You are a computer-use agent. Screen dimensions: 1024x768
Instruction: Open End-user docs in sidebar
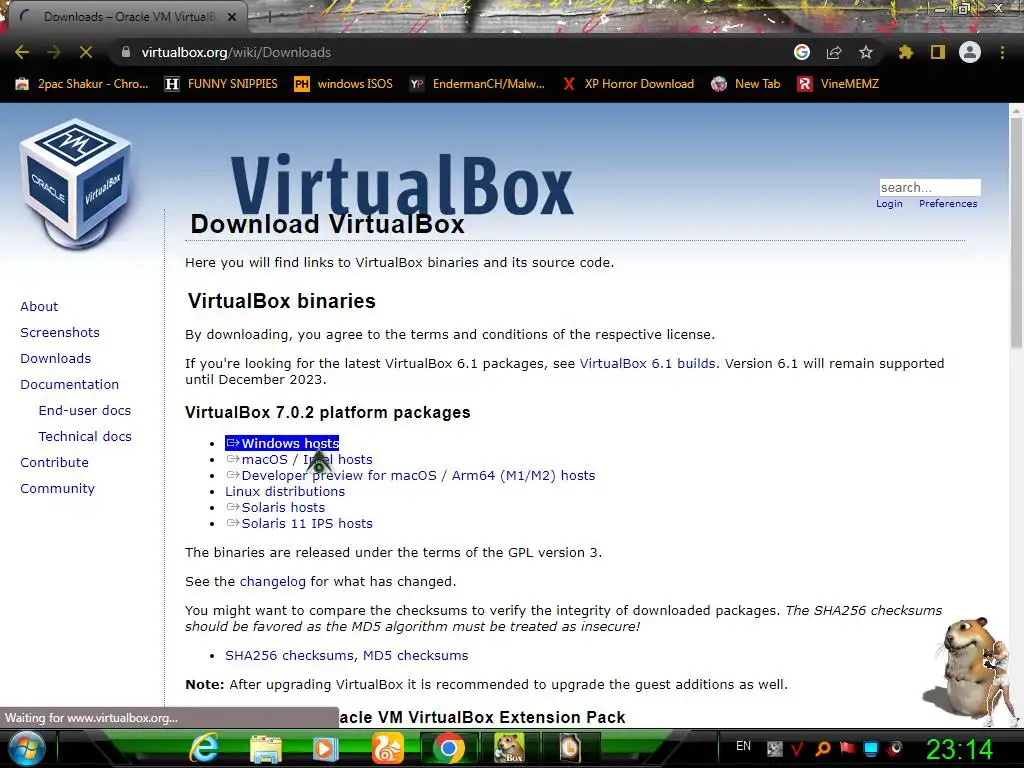[x=85, y=411]
